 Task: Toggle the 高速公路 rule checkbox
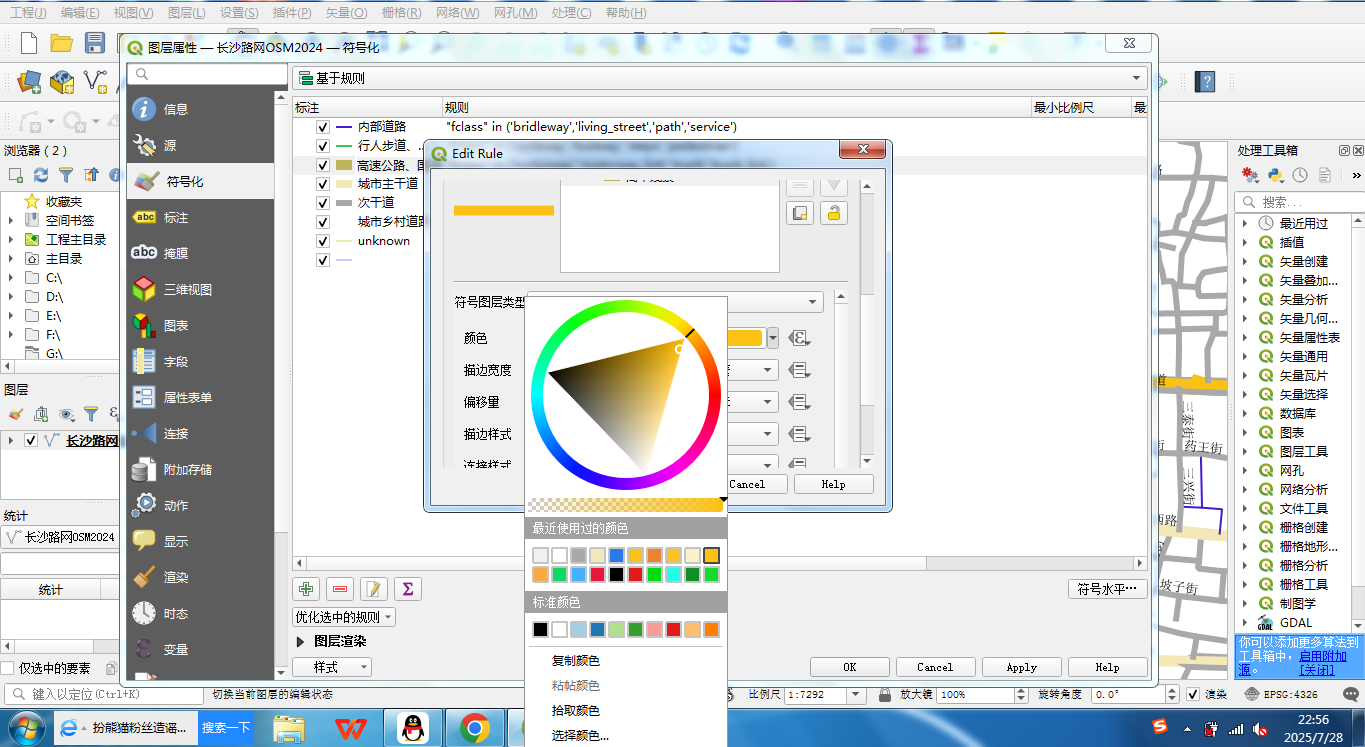(x=323, y=165)
